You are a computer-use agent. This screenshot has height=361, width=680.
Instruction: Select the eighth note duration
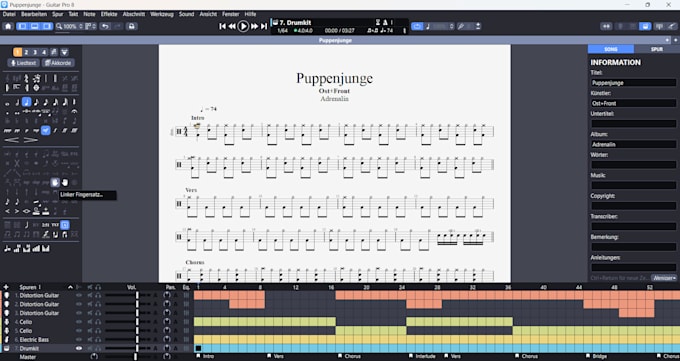36,102
